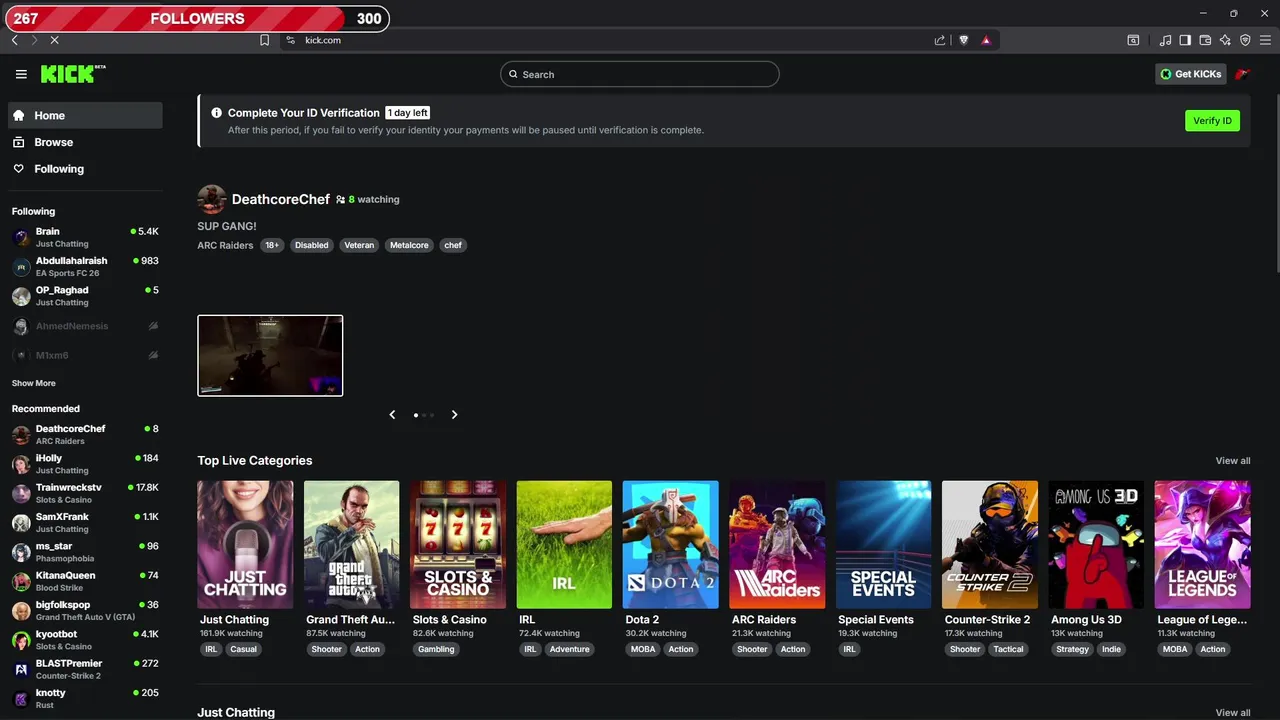Open the Grand Theft Auto V category card
This screenshot has height=720, width=1280.
(x=351, y=545)
